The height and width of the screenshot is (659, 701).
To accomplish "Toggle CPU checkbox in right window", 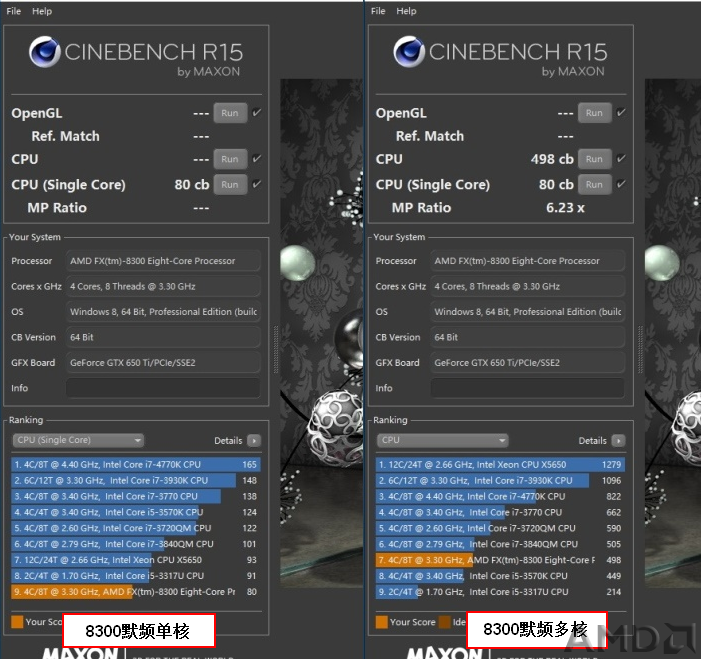I will coord(621,158).
